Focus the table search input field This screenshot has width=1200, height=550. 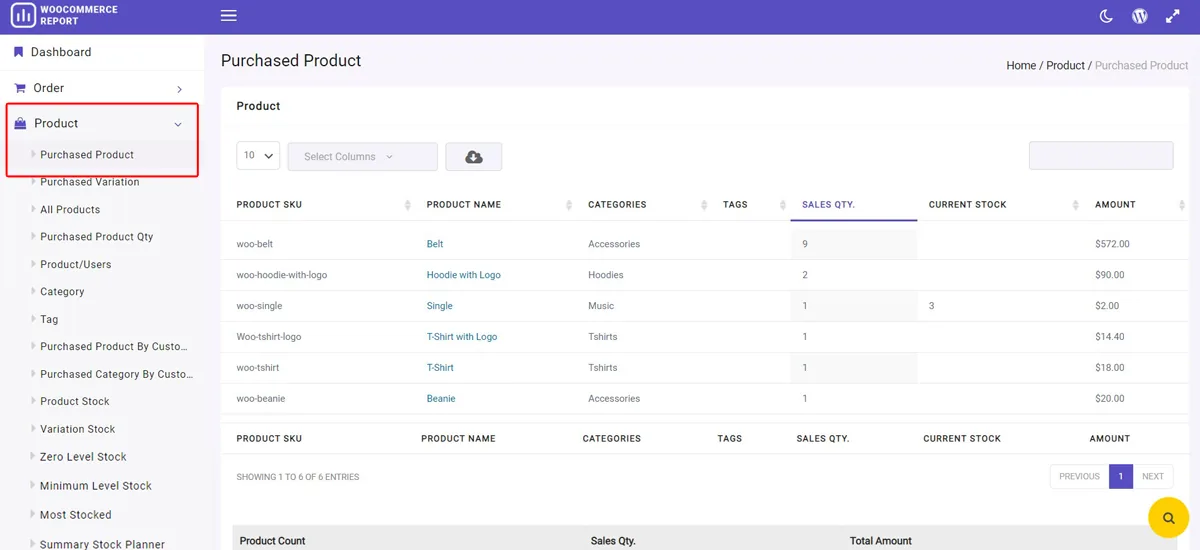[1101, 155]
